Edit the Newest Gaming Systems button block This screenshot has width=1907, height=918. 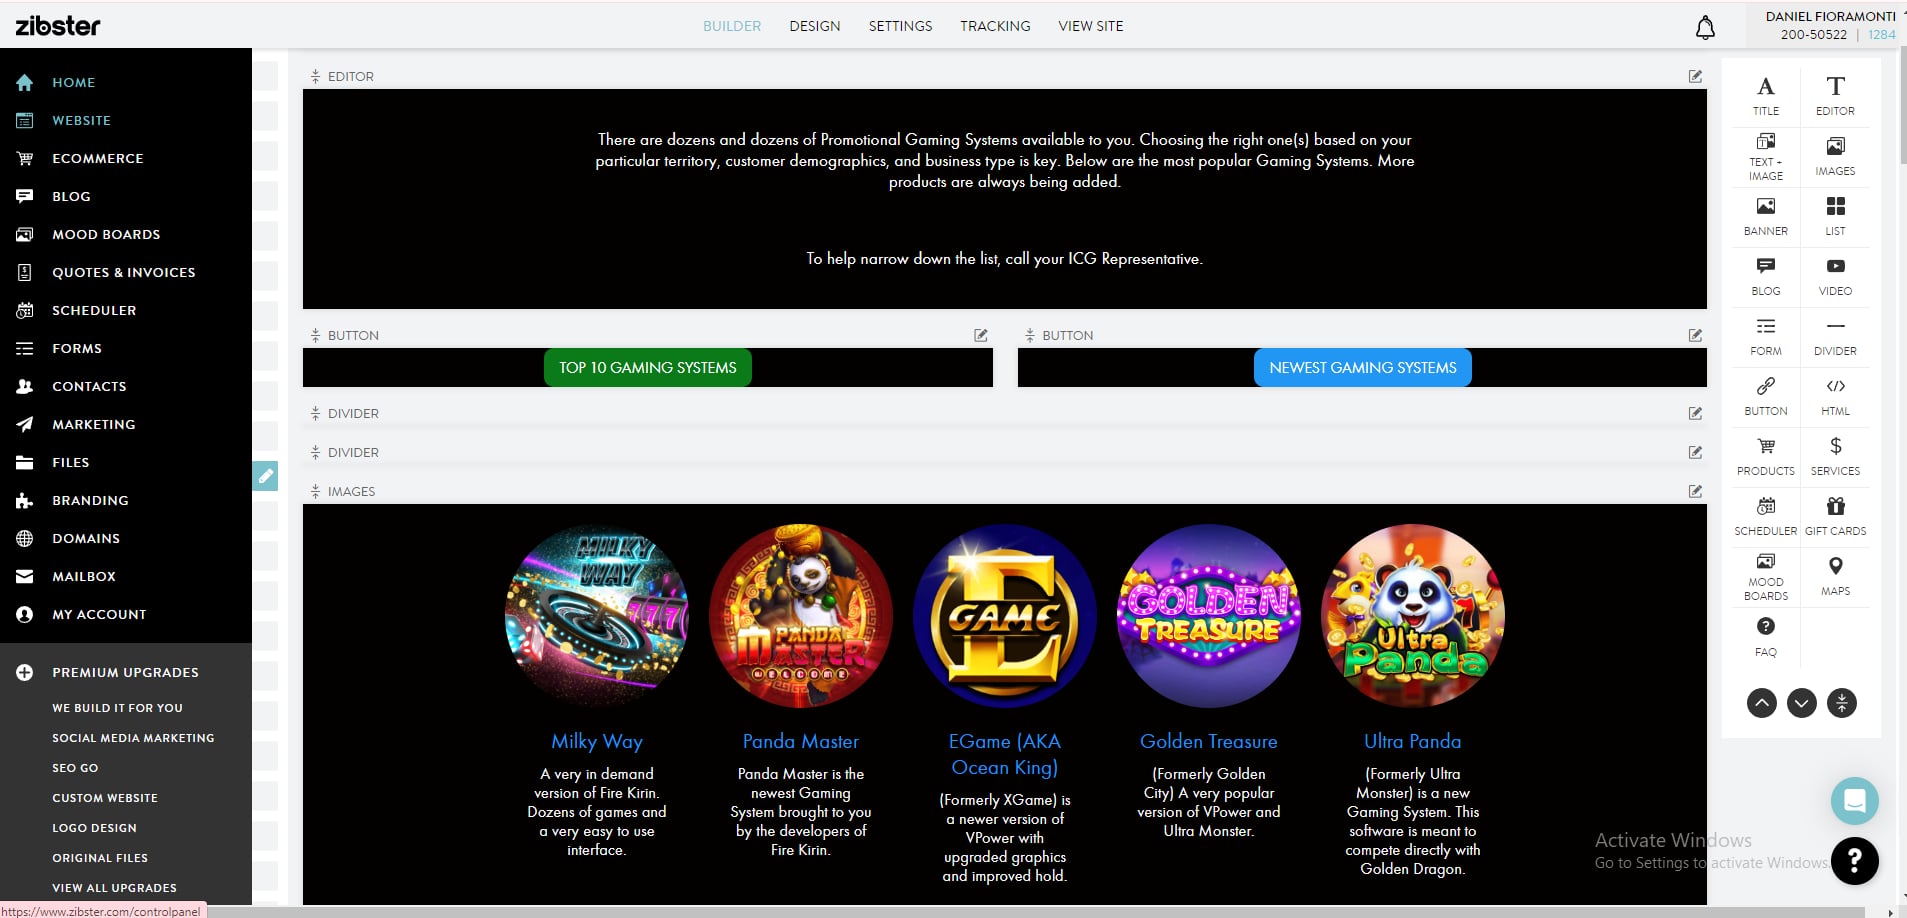[1695, 335]
